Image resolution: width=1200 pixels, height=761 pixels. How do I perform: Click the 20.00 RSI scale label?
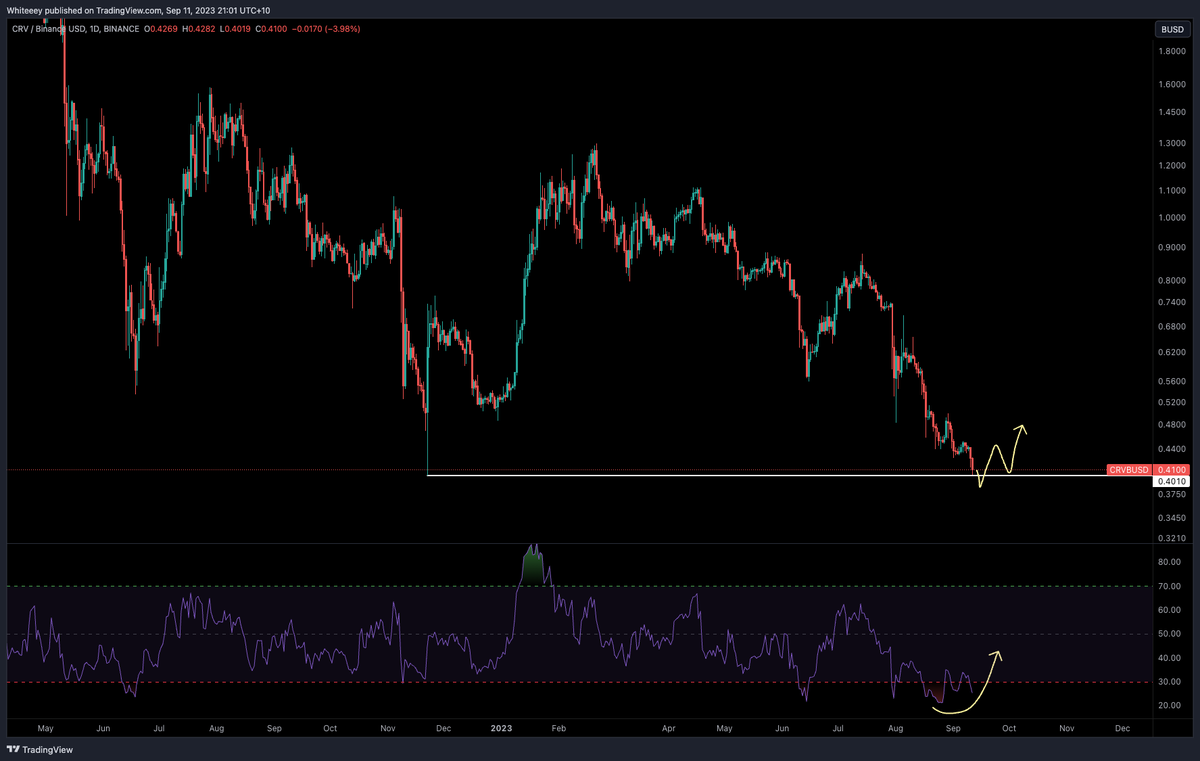(x=1168, y=706)
